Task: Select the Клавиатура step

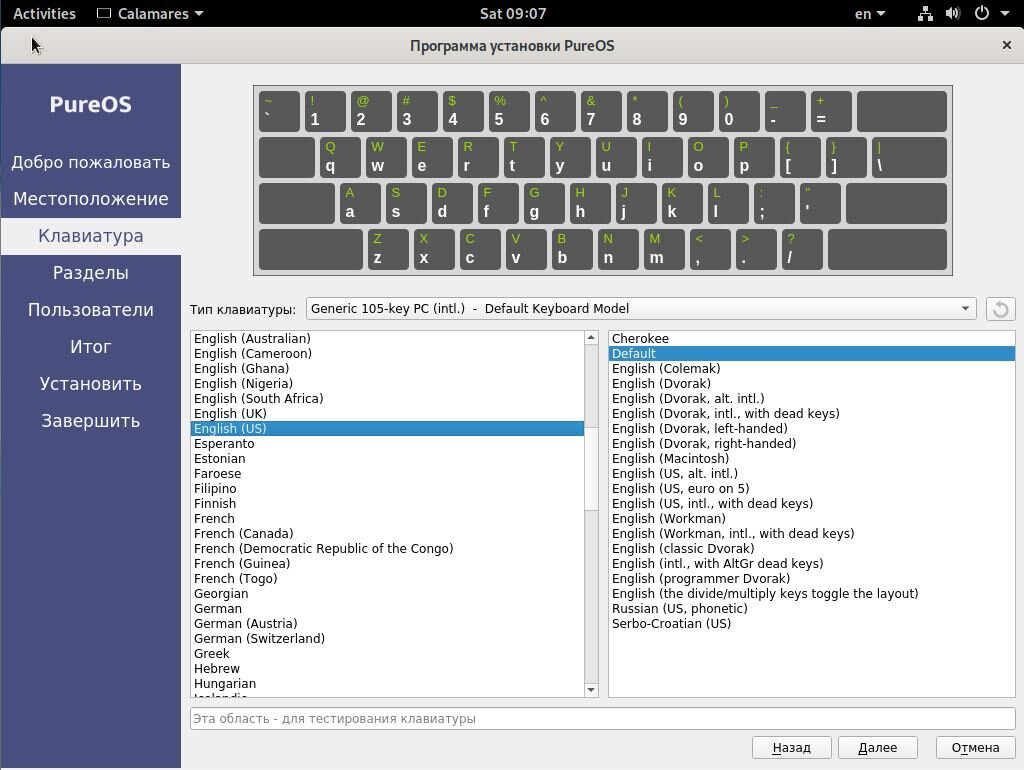Action: [91, 236]
